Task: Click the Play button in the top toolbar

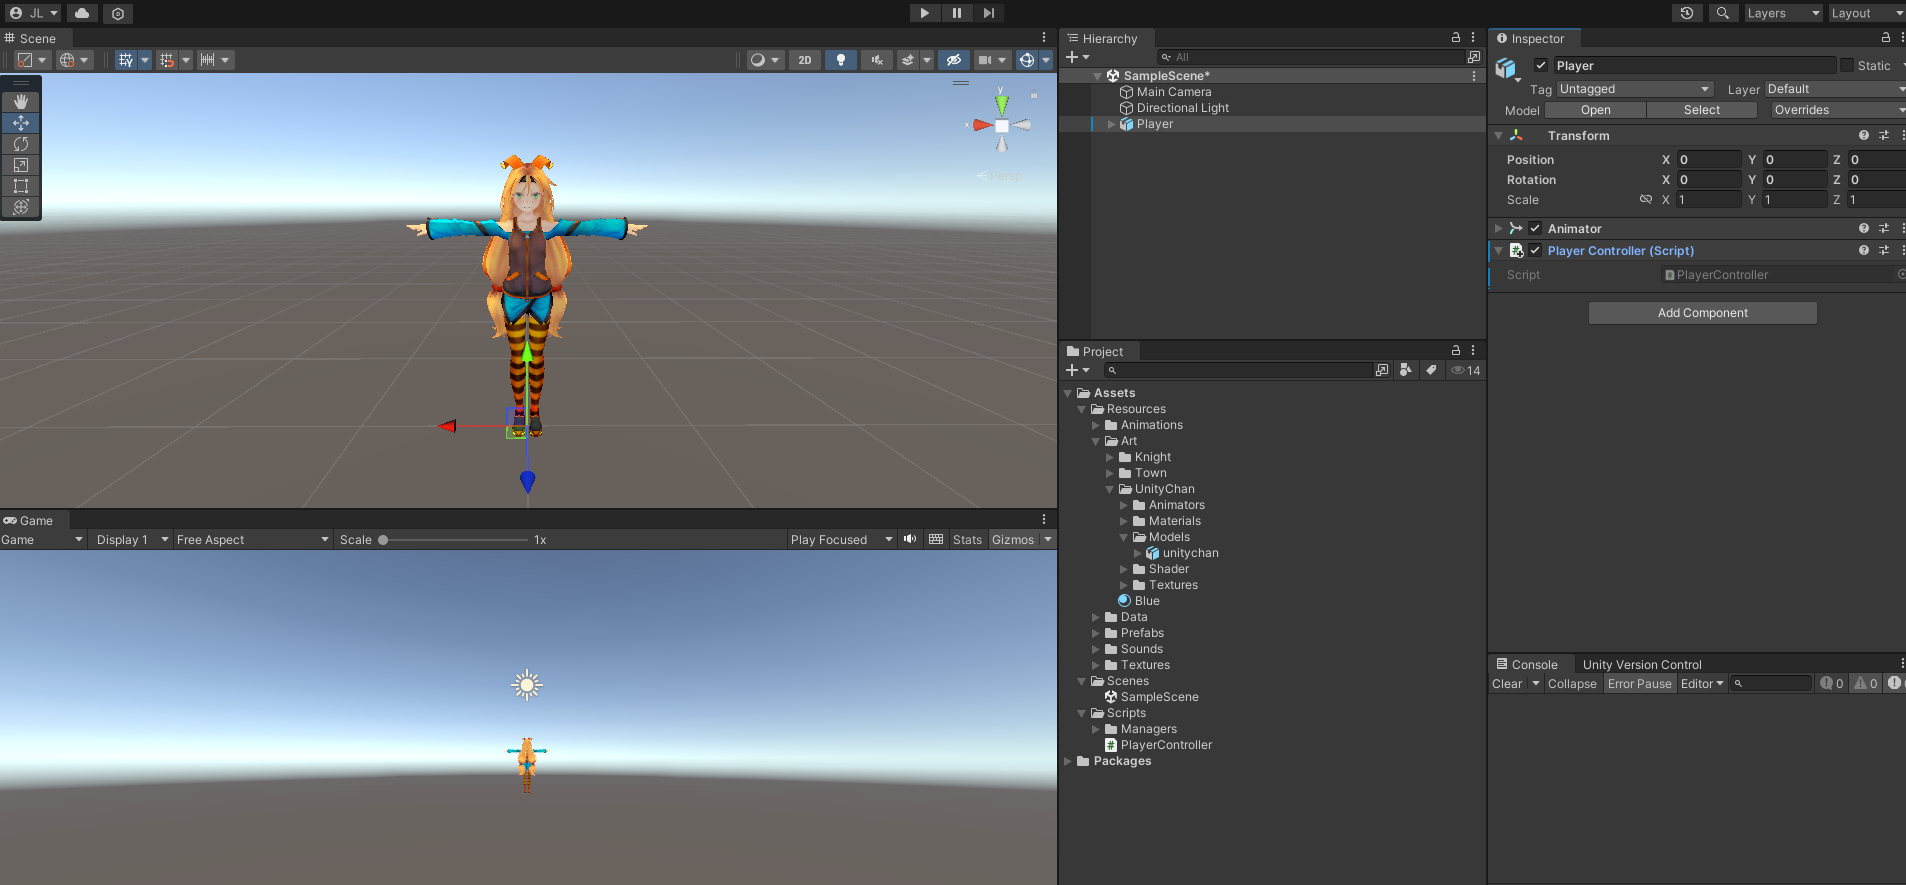Action: tap(924, 13)
